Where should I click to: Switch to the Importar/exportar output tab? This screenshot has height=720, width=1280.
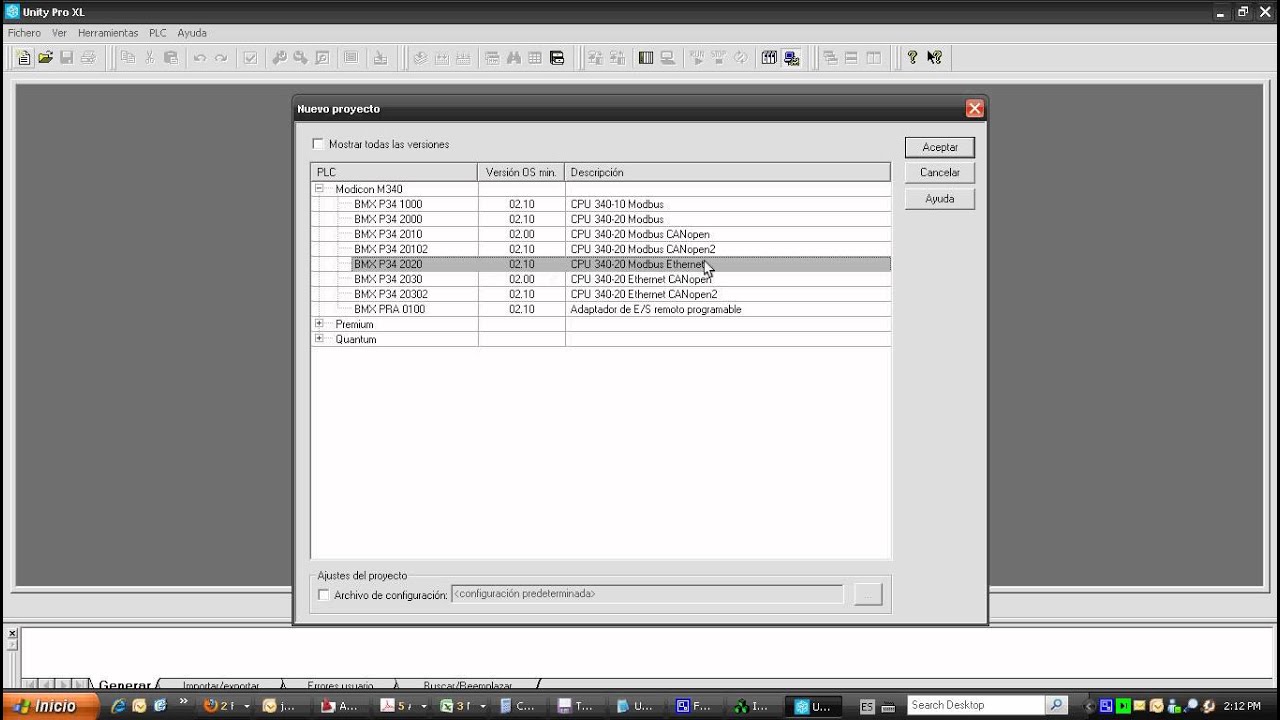click(x=221, y=686)
